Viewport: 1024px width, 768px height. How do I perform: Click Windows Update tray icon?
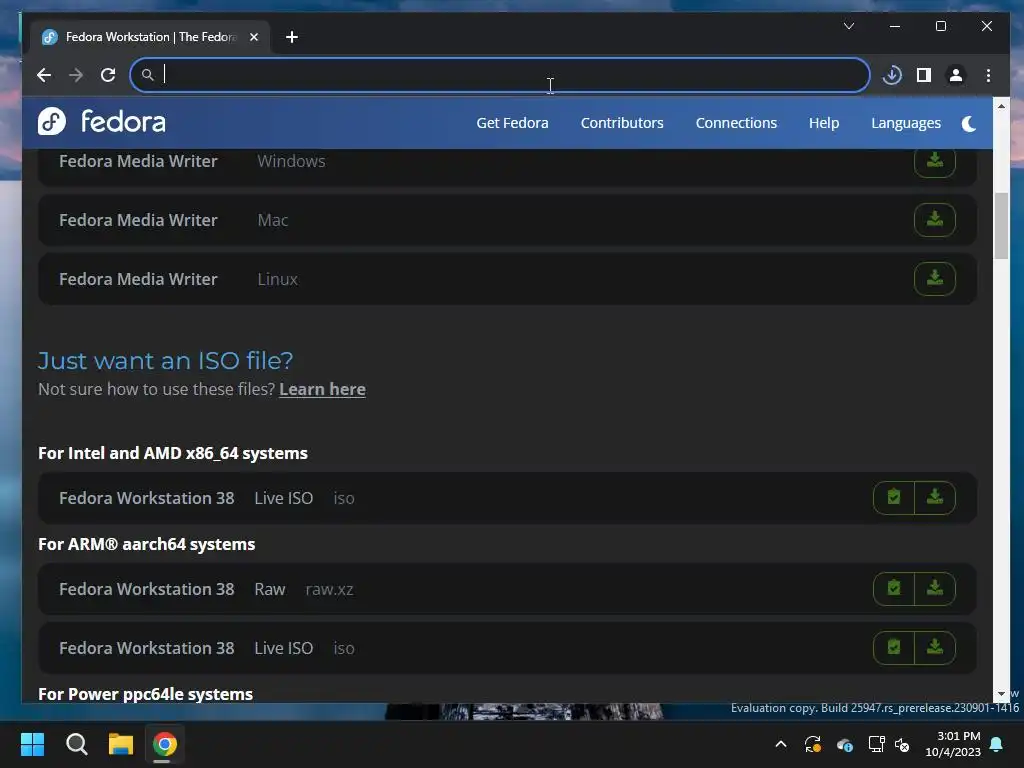click(812, 744)
